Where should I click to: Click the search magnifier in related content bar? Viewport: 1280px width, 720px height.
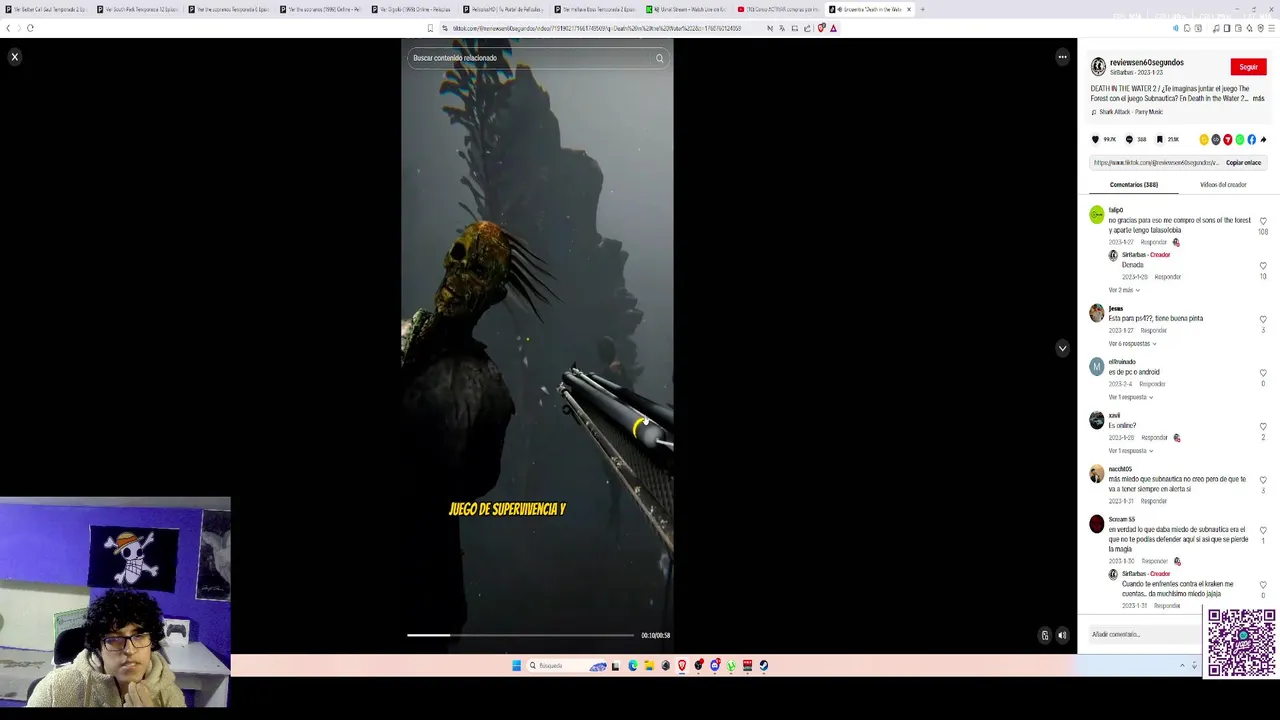[x=660, y=58]
